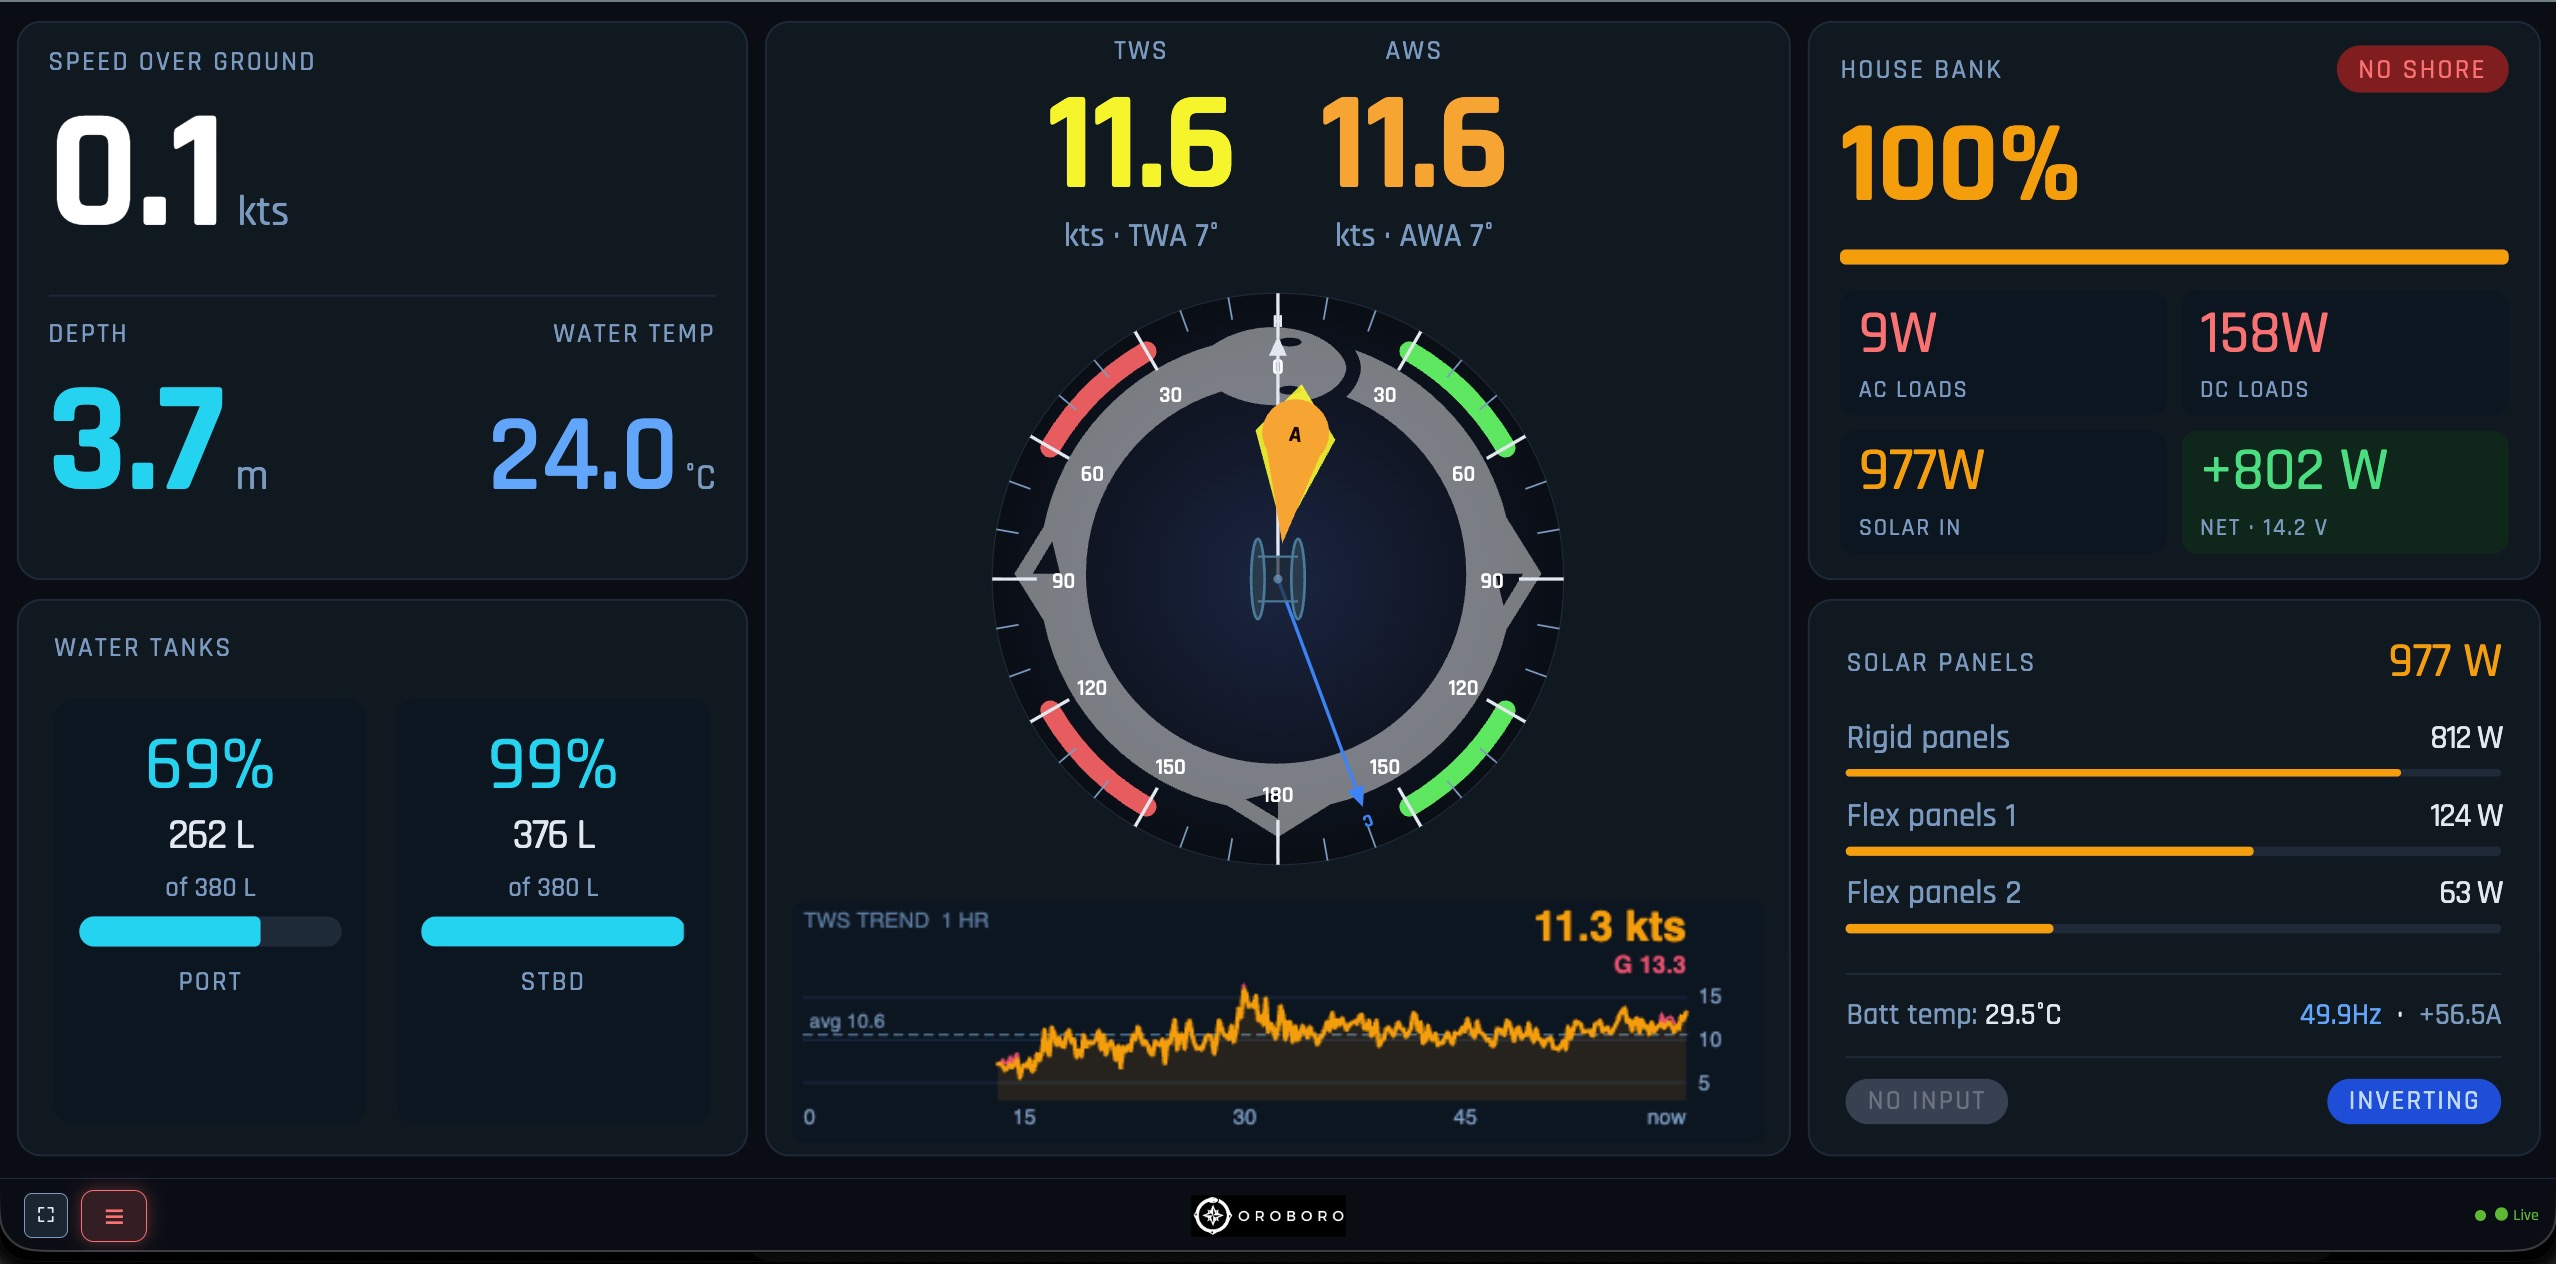Click the TWS TREND 1 HR title

(x=896, y=920)
